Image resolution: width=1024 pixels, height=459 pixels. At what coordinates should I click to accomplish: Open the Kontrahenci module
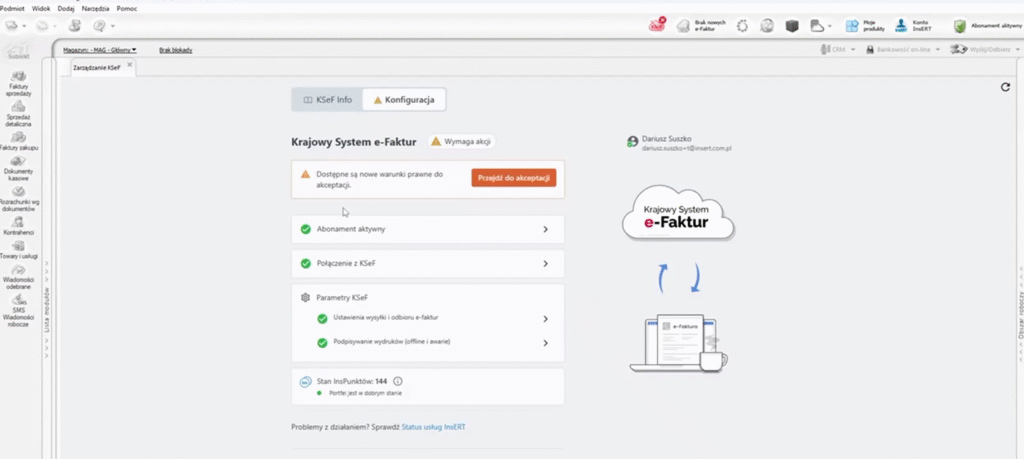coord(18,223)
